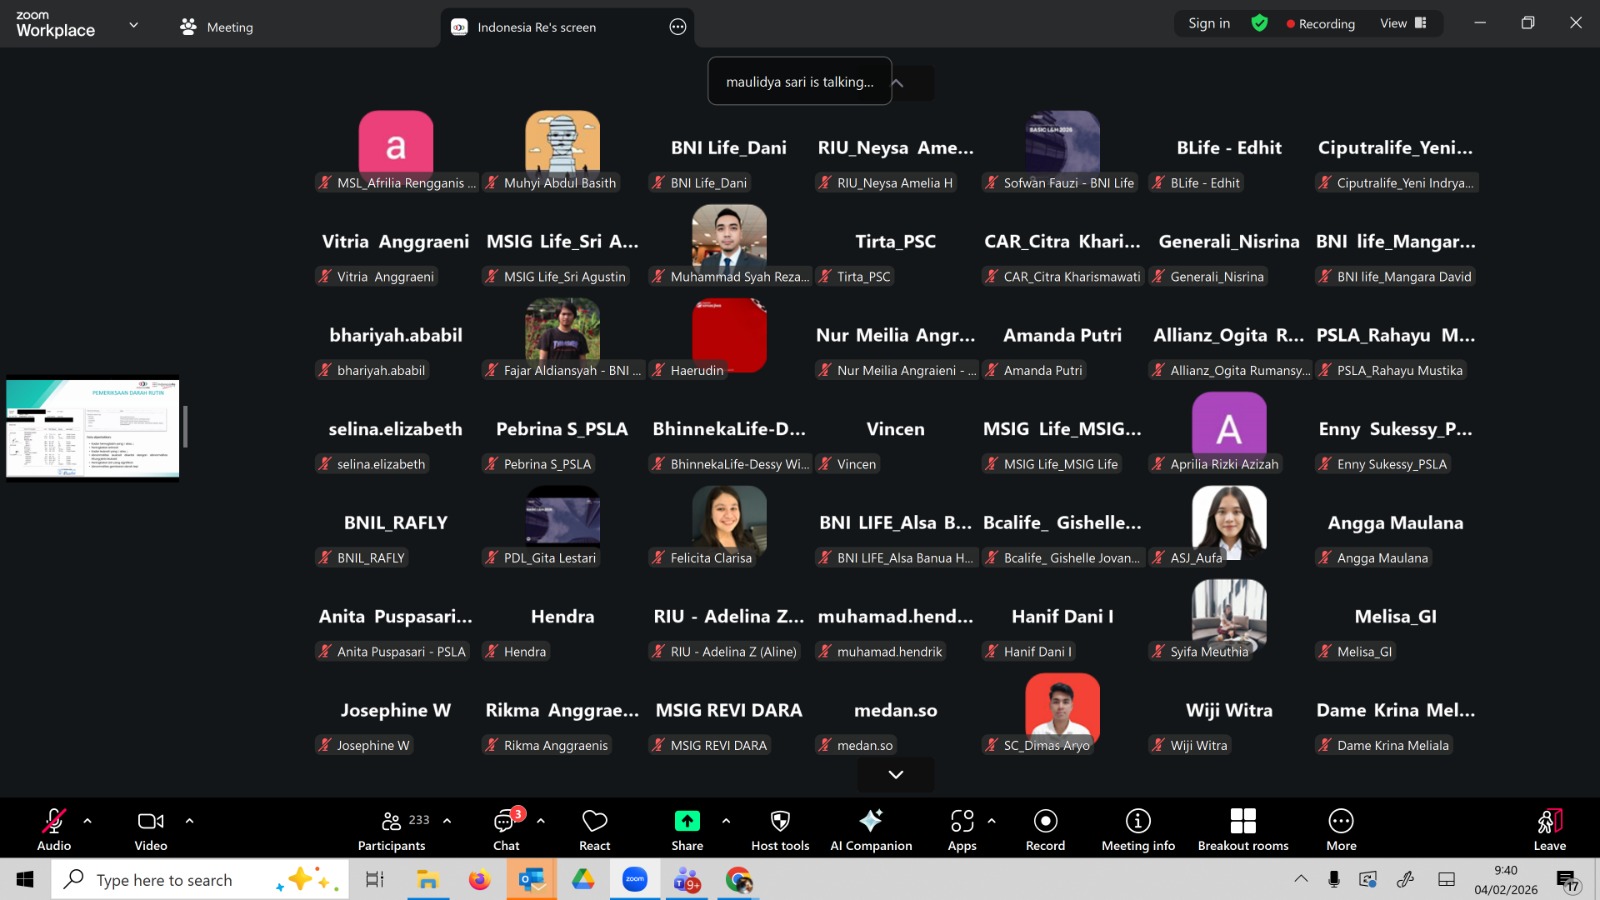This screenshot has height=900, width=1600.
Task: Click the Sign in button
Action: click(1209, 23)
